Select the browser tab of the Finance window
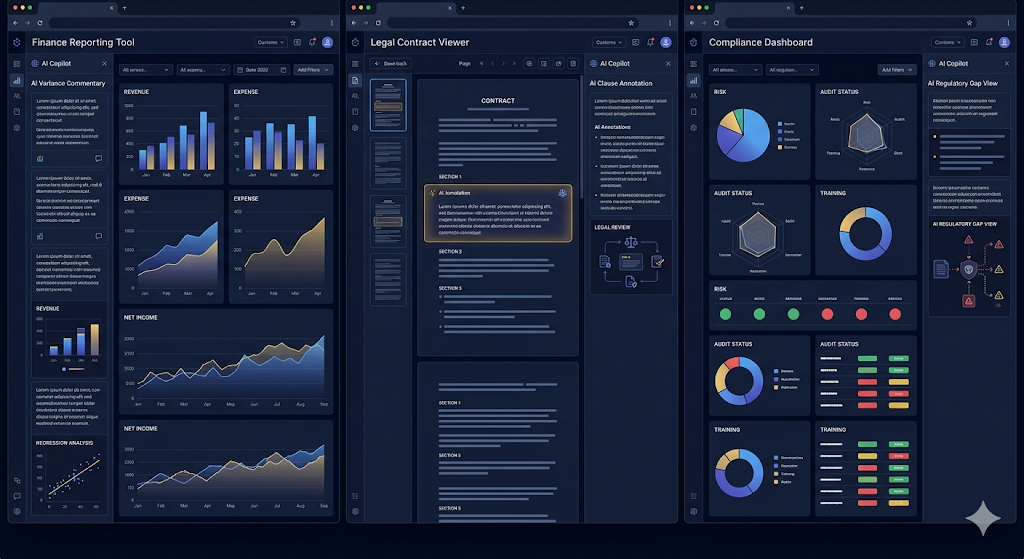This screenshot has width=1024, height=559. (x=77, y=8)
